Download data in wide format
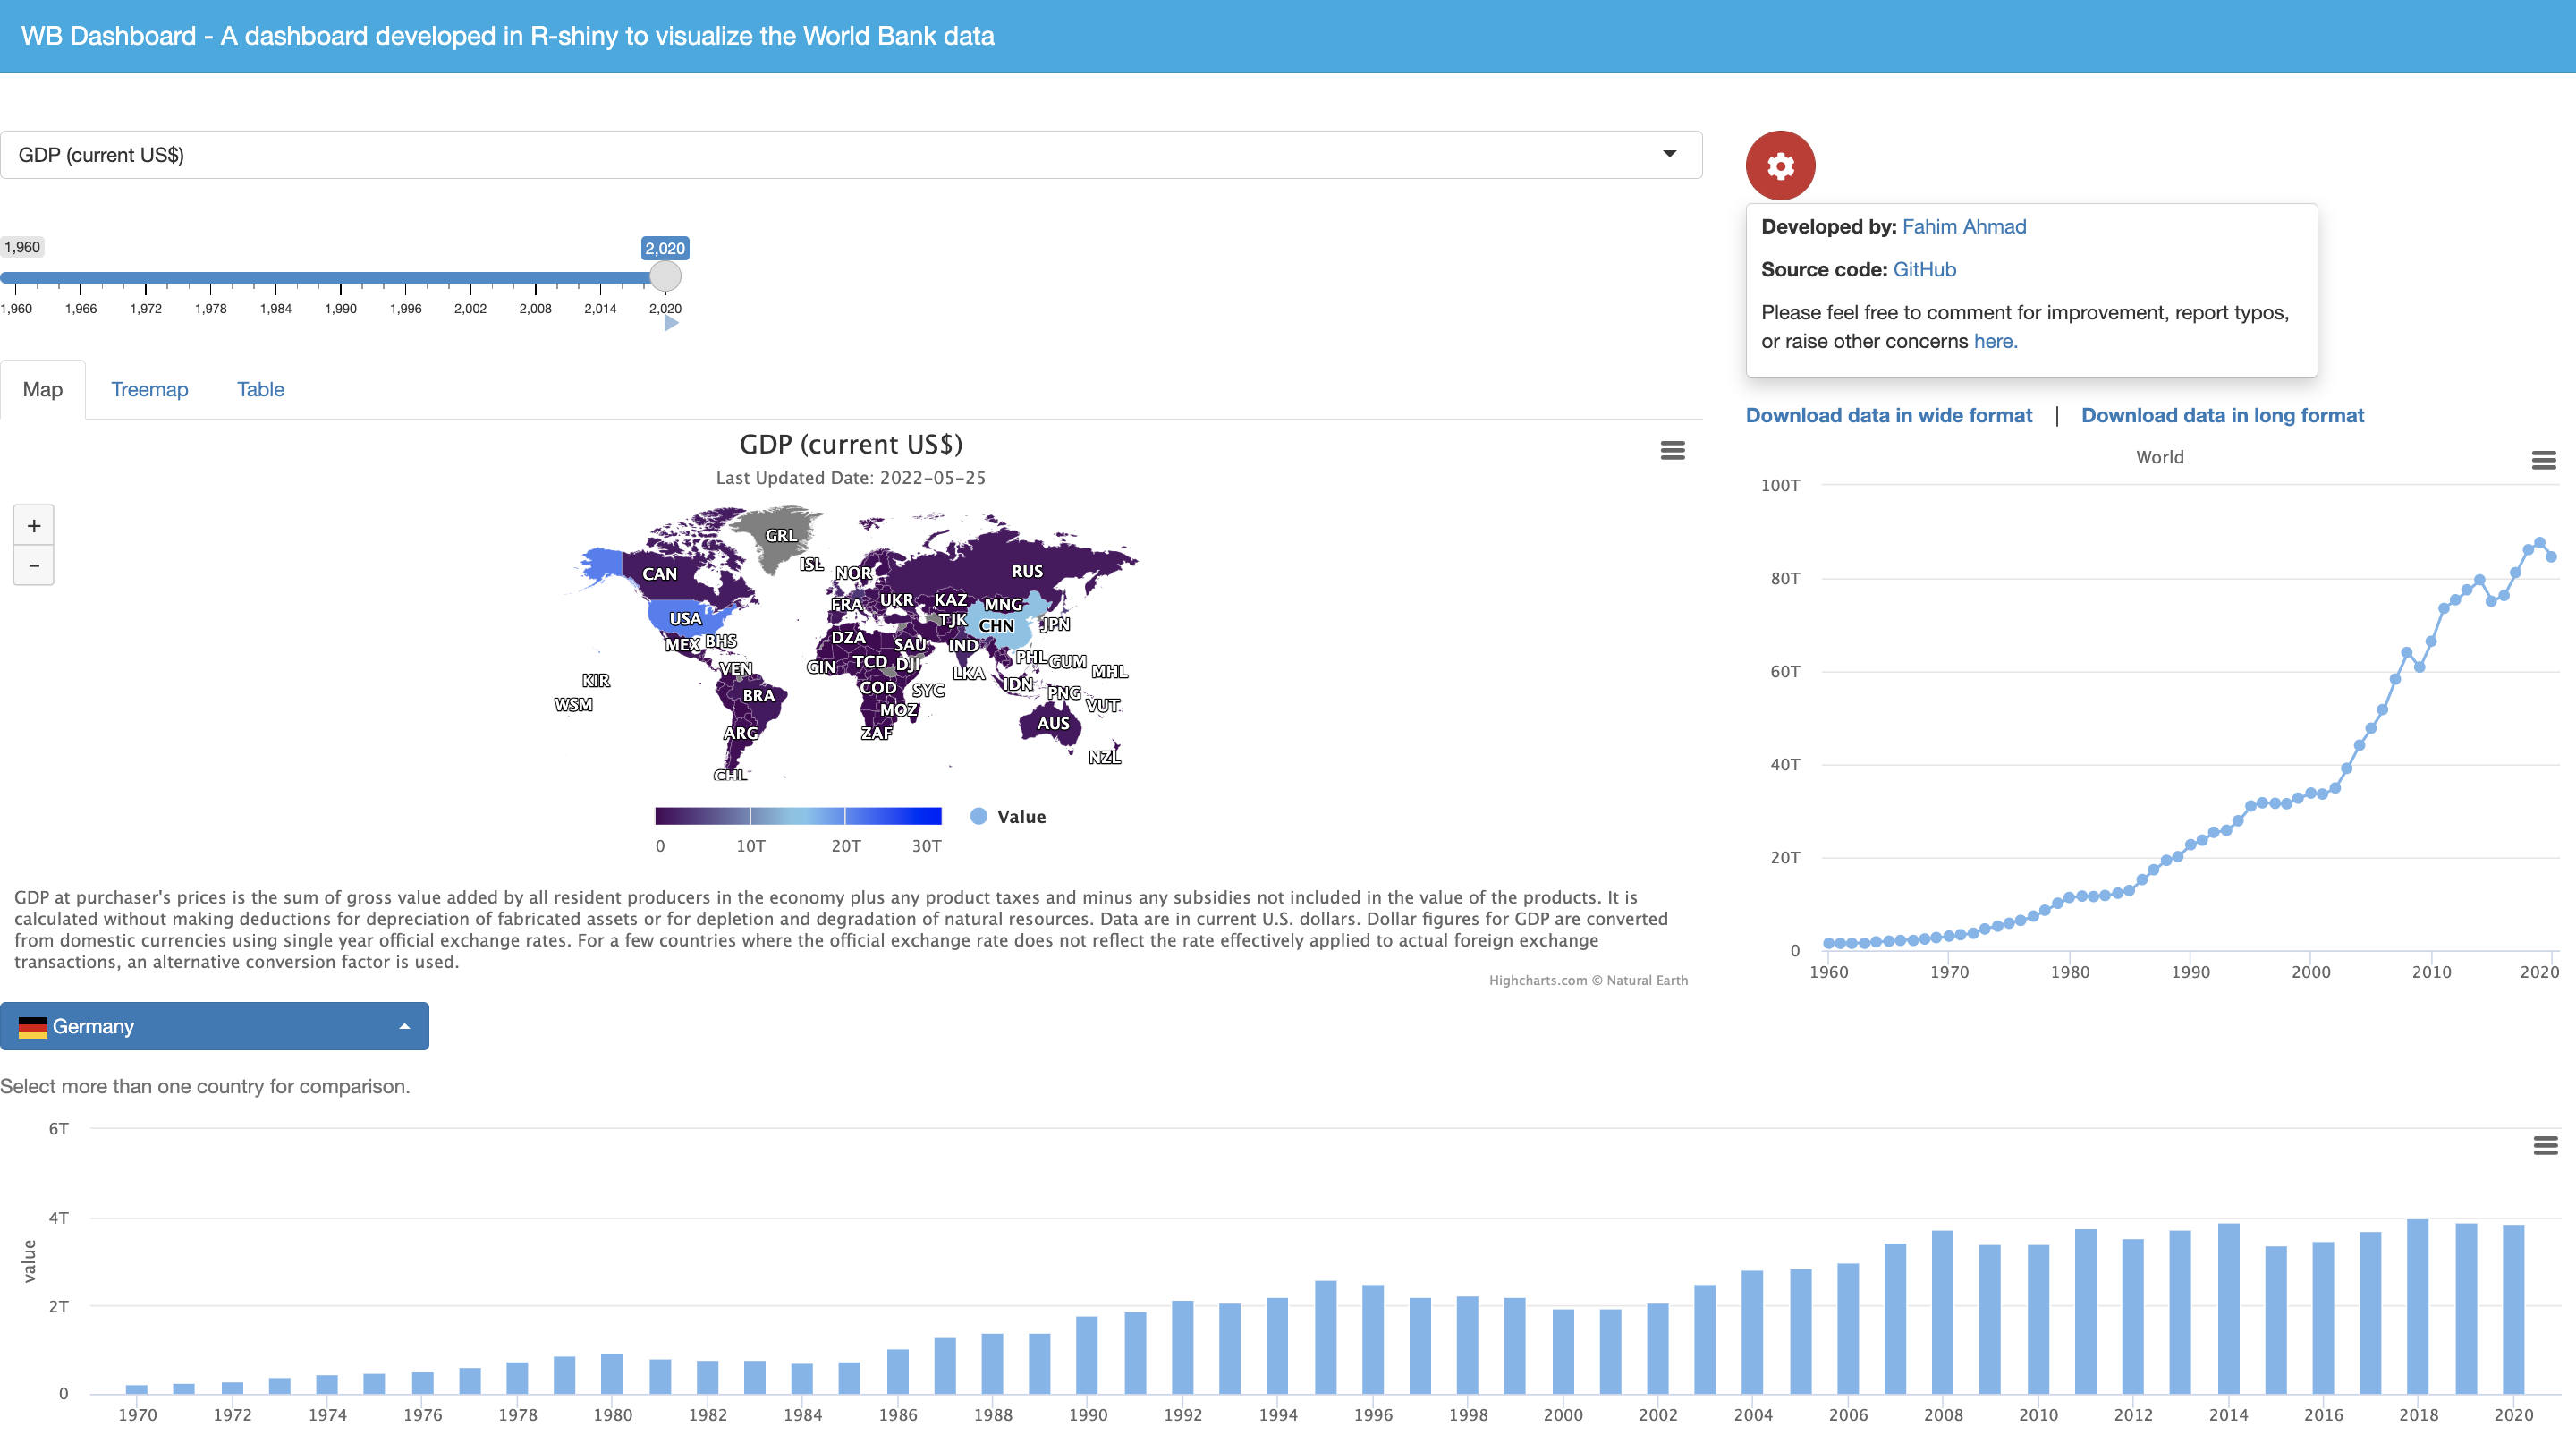 click(1889, 415)
